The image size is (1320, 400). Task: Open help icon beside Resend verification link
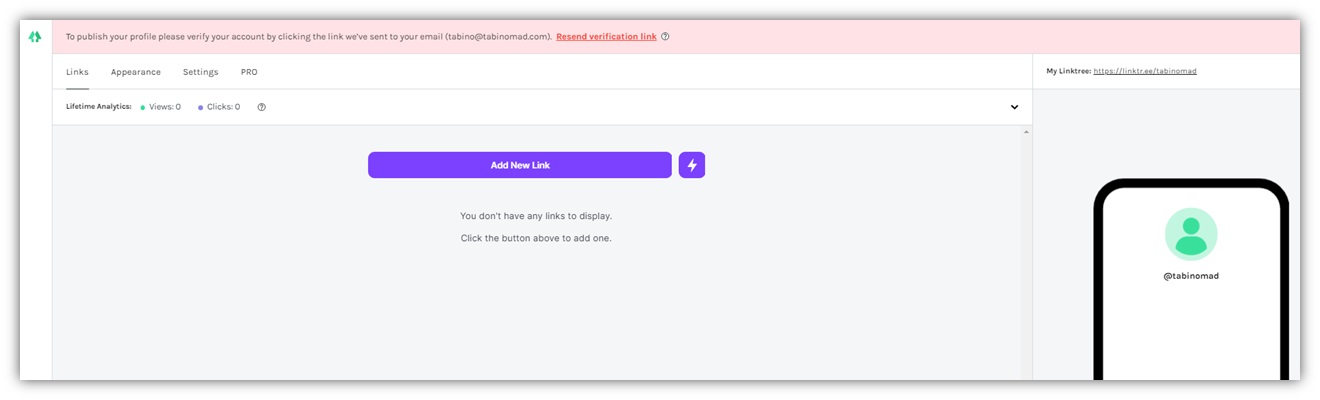click(666, 36)
